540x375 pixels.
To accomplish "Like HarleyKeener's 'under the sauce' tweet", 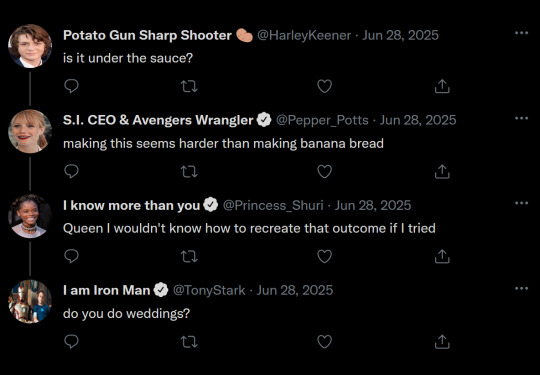I will tap(324, 86).
